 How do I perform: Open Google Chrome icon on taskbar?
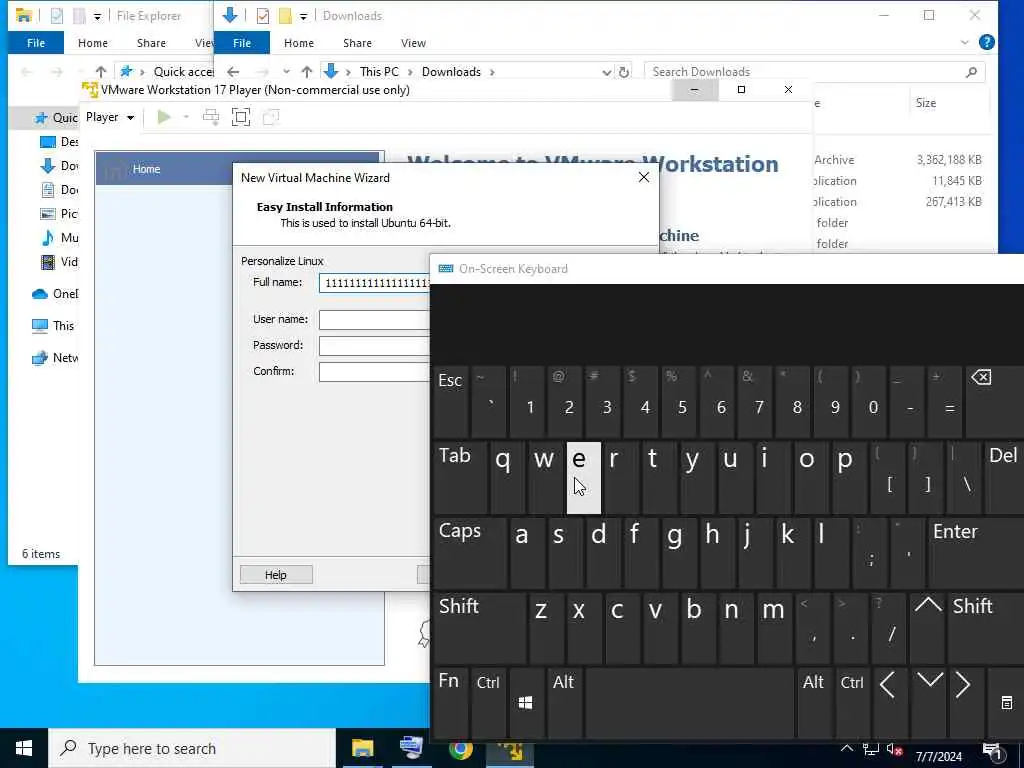coord(460,748)
